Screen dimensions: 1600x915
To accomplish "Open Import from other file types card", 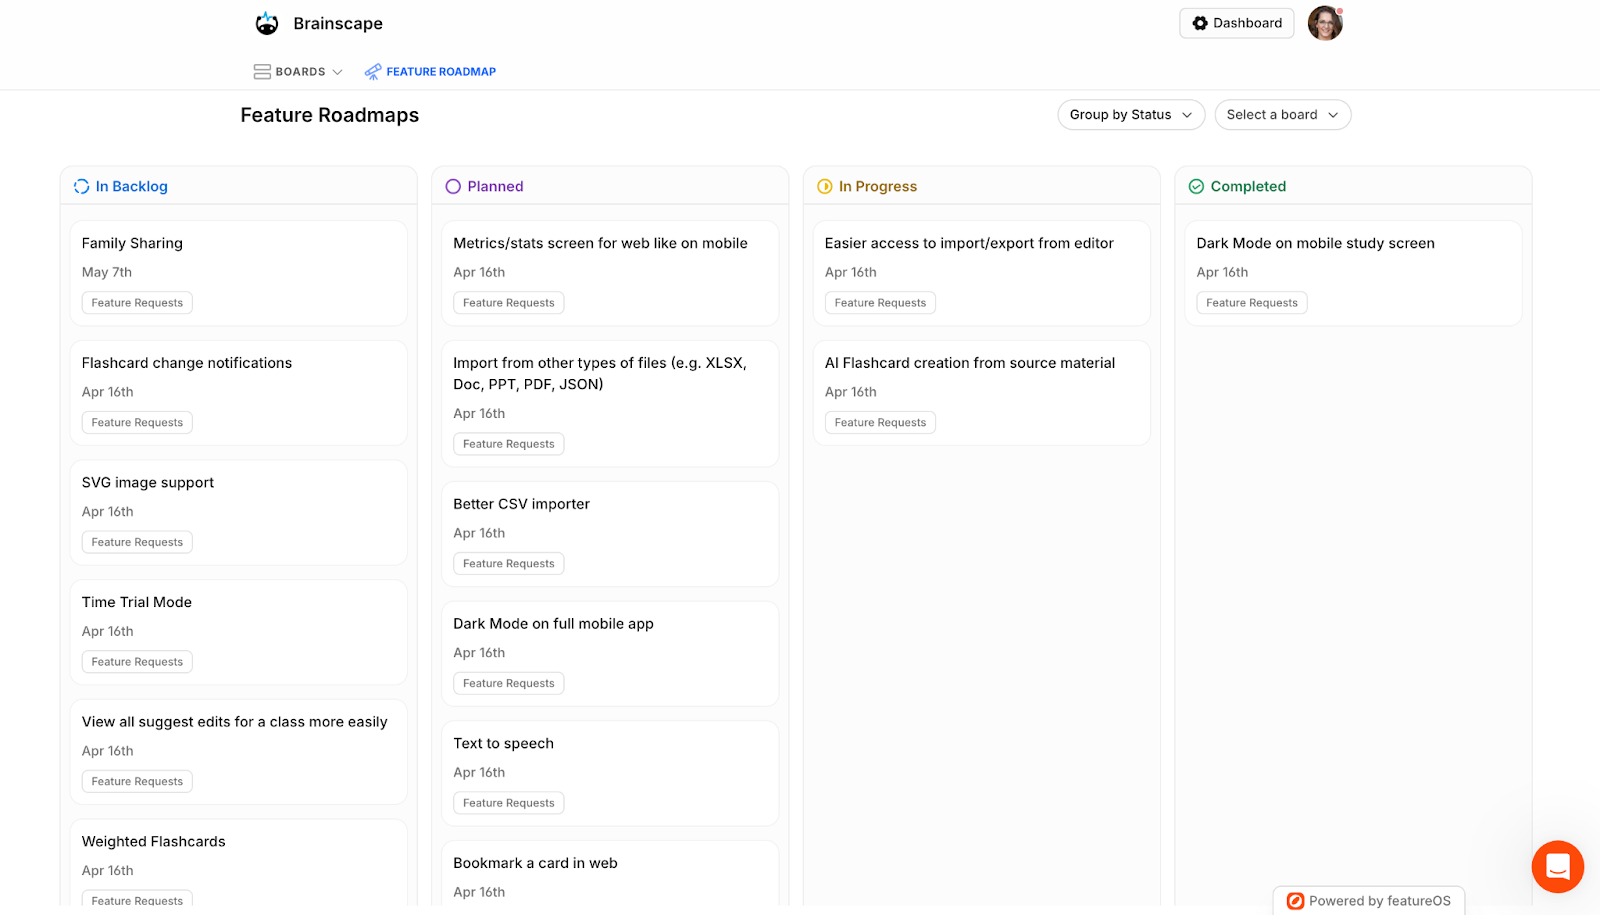I will pos(610,404).
